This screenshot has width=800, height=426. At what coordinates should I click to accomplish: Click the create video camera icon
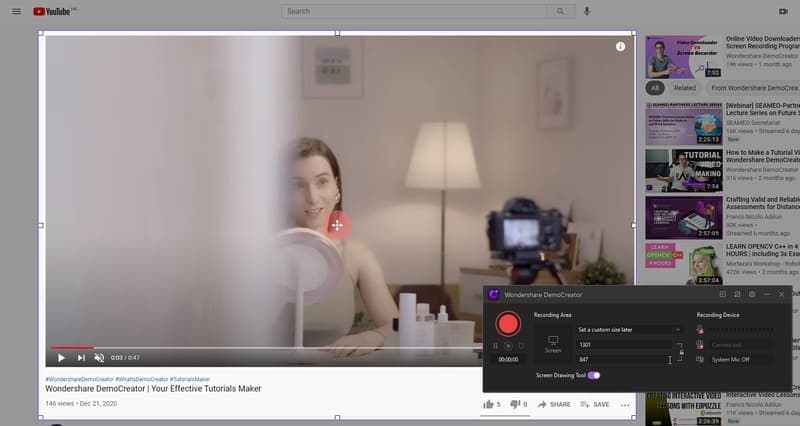pyautogui.click(x=783, y=11)
